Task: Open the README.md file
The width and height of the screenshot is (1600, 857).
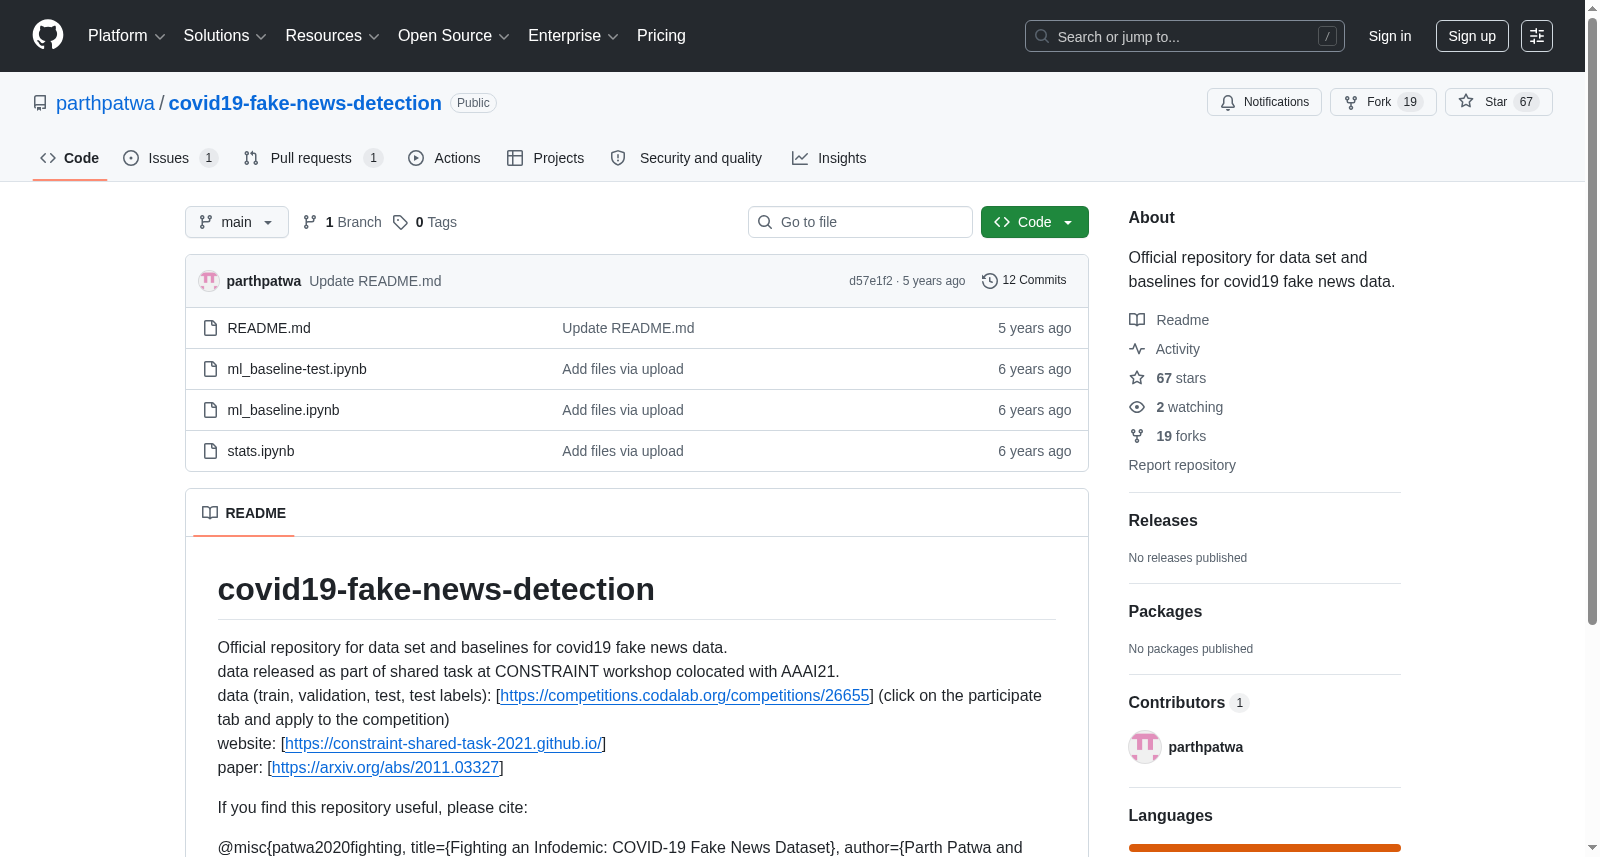Action: click(x=269, y=328)
